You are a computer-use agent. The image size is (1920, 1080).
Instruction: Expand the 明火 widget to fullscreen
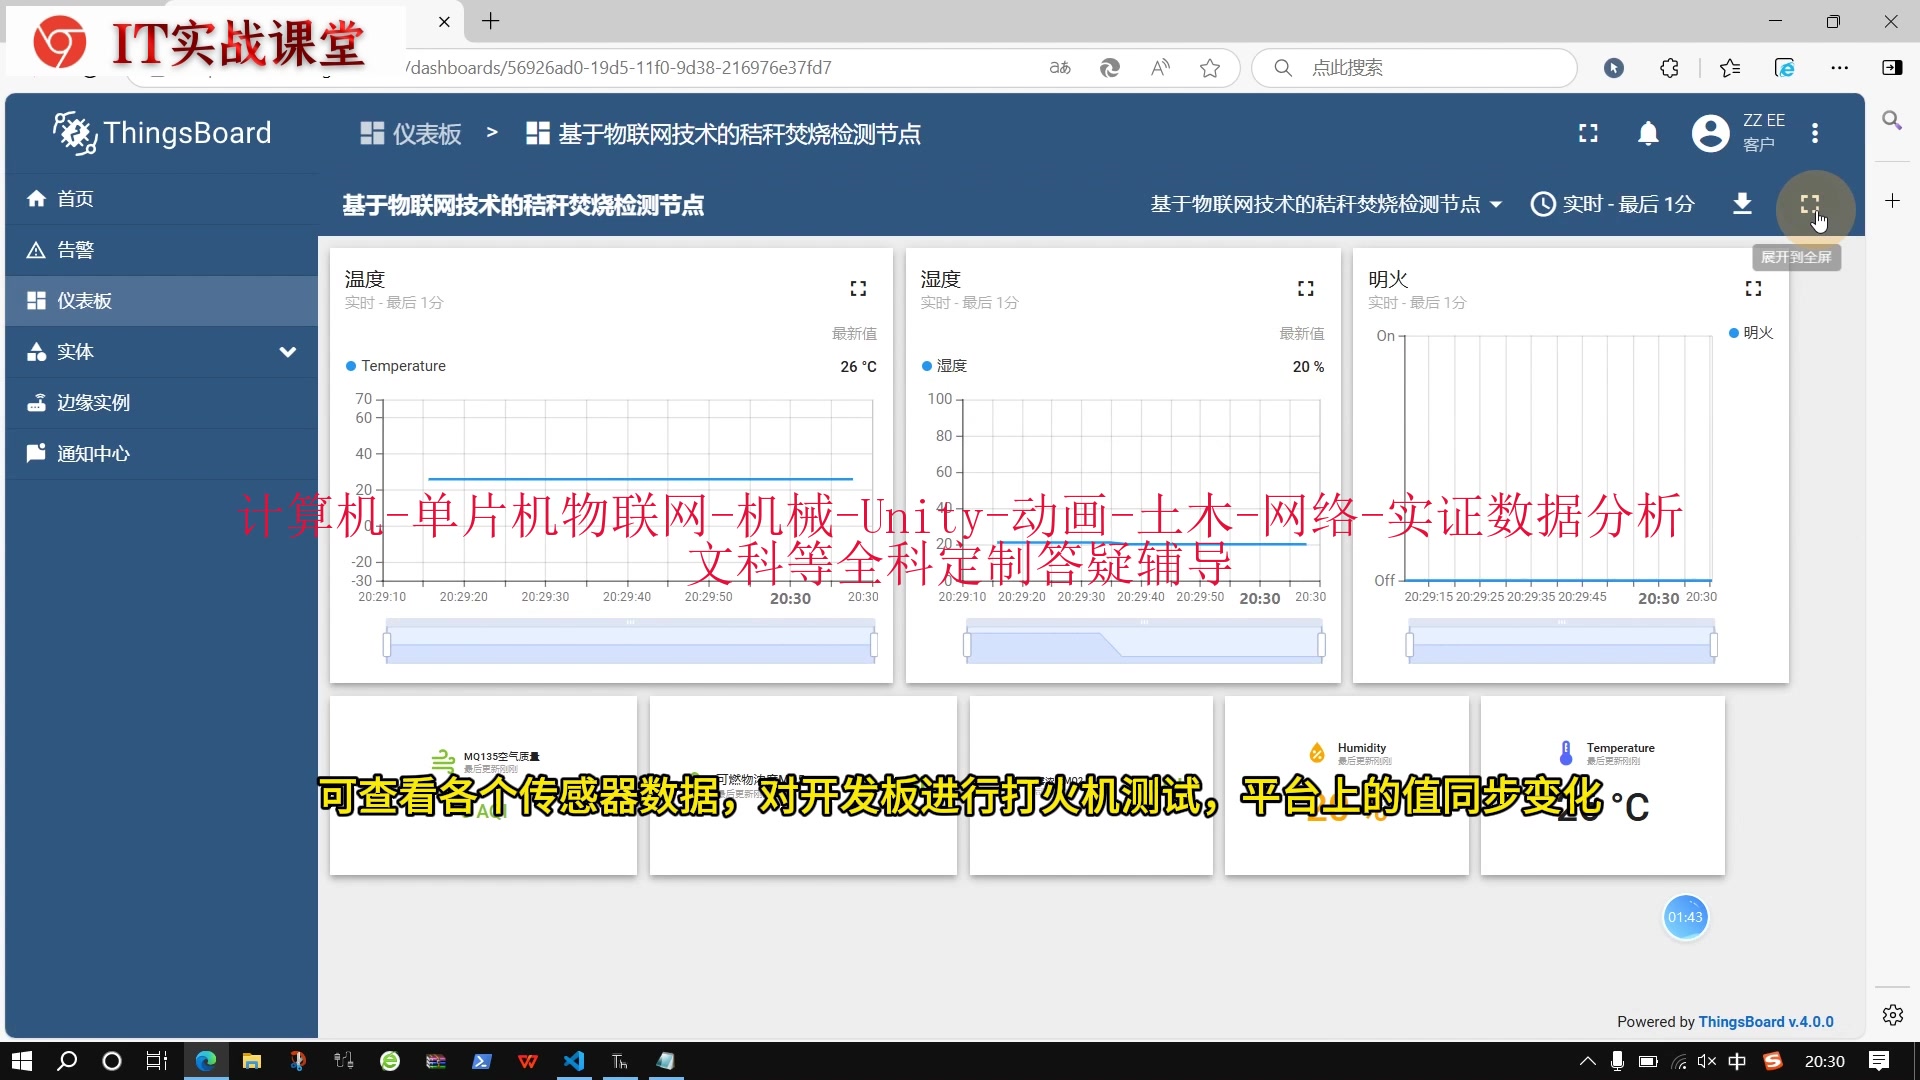pyautogui.click(x=1753, y=289)
